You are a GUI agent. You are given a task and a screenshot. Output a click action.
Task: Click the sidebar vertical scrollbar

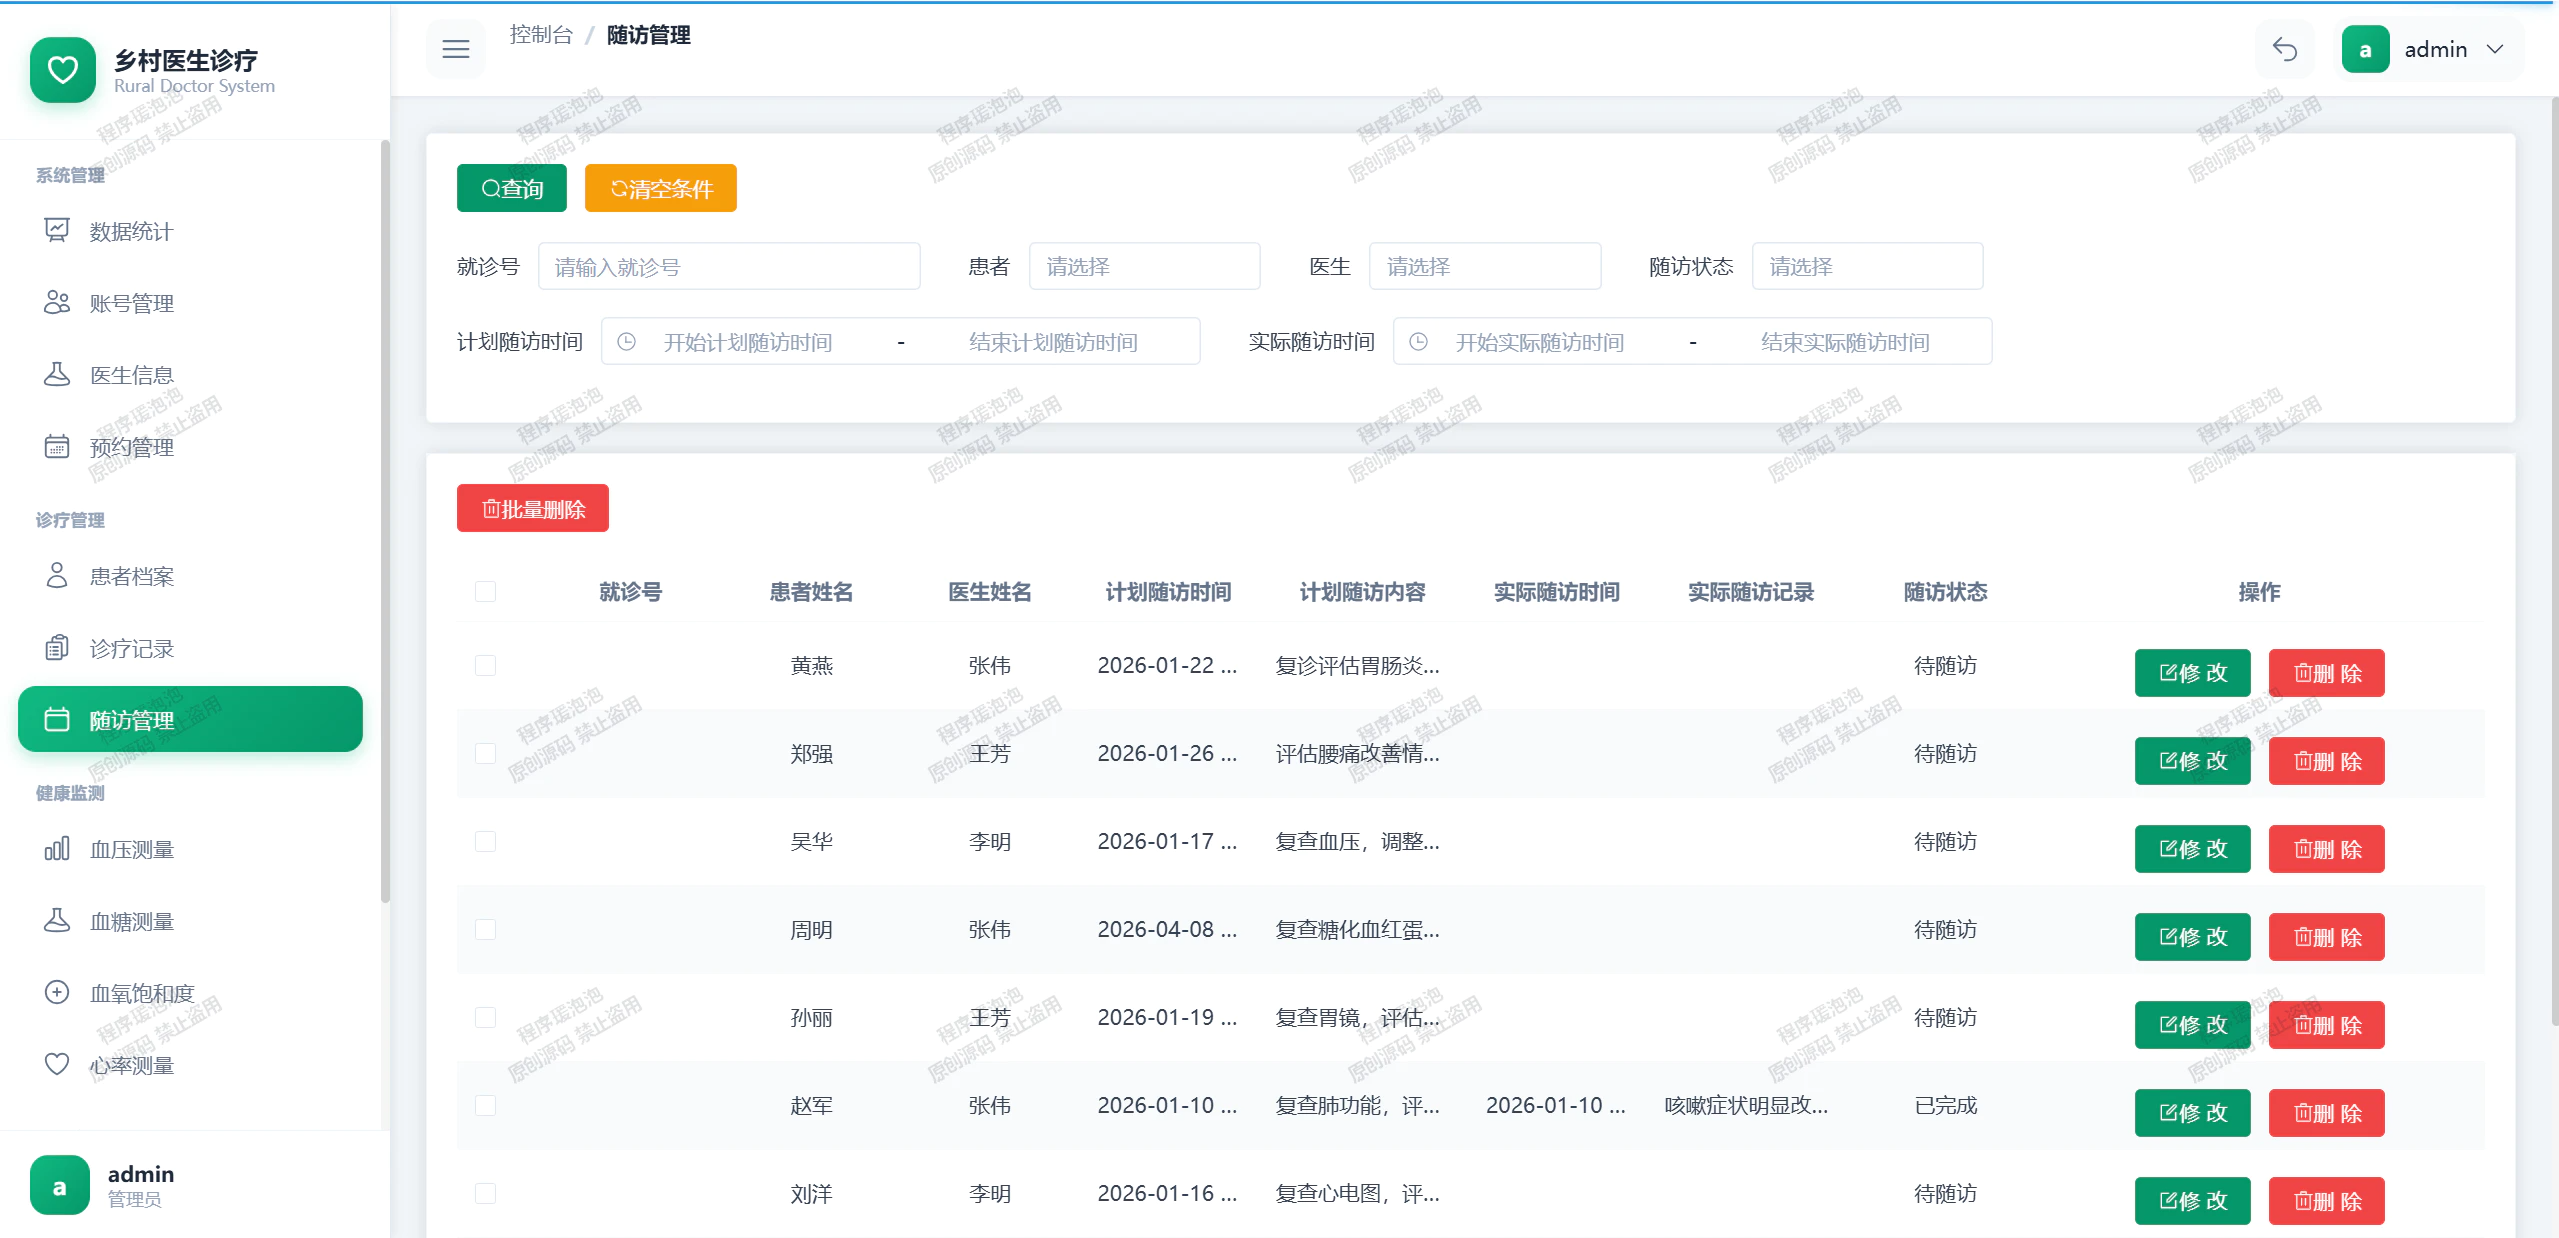[x=385, y=520]
